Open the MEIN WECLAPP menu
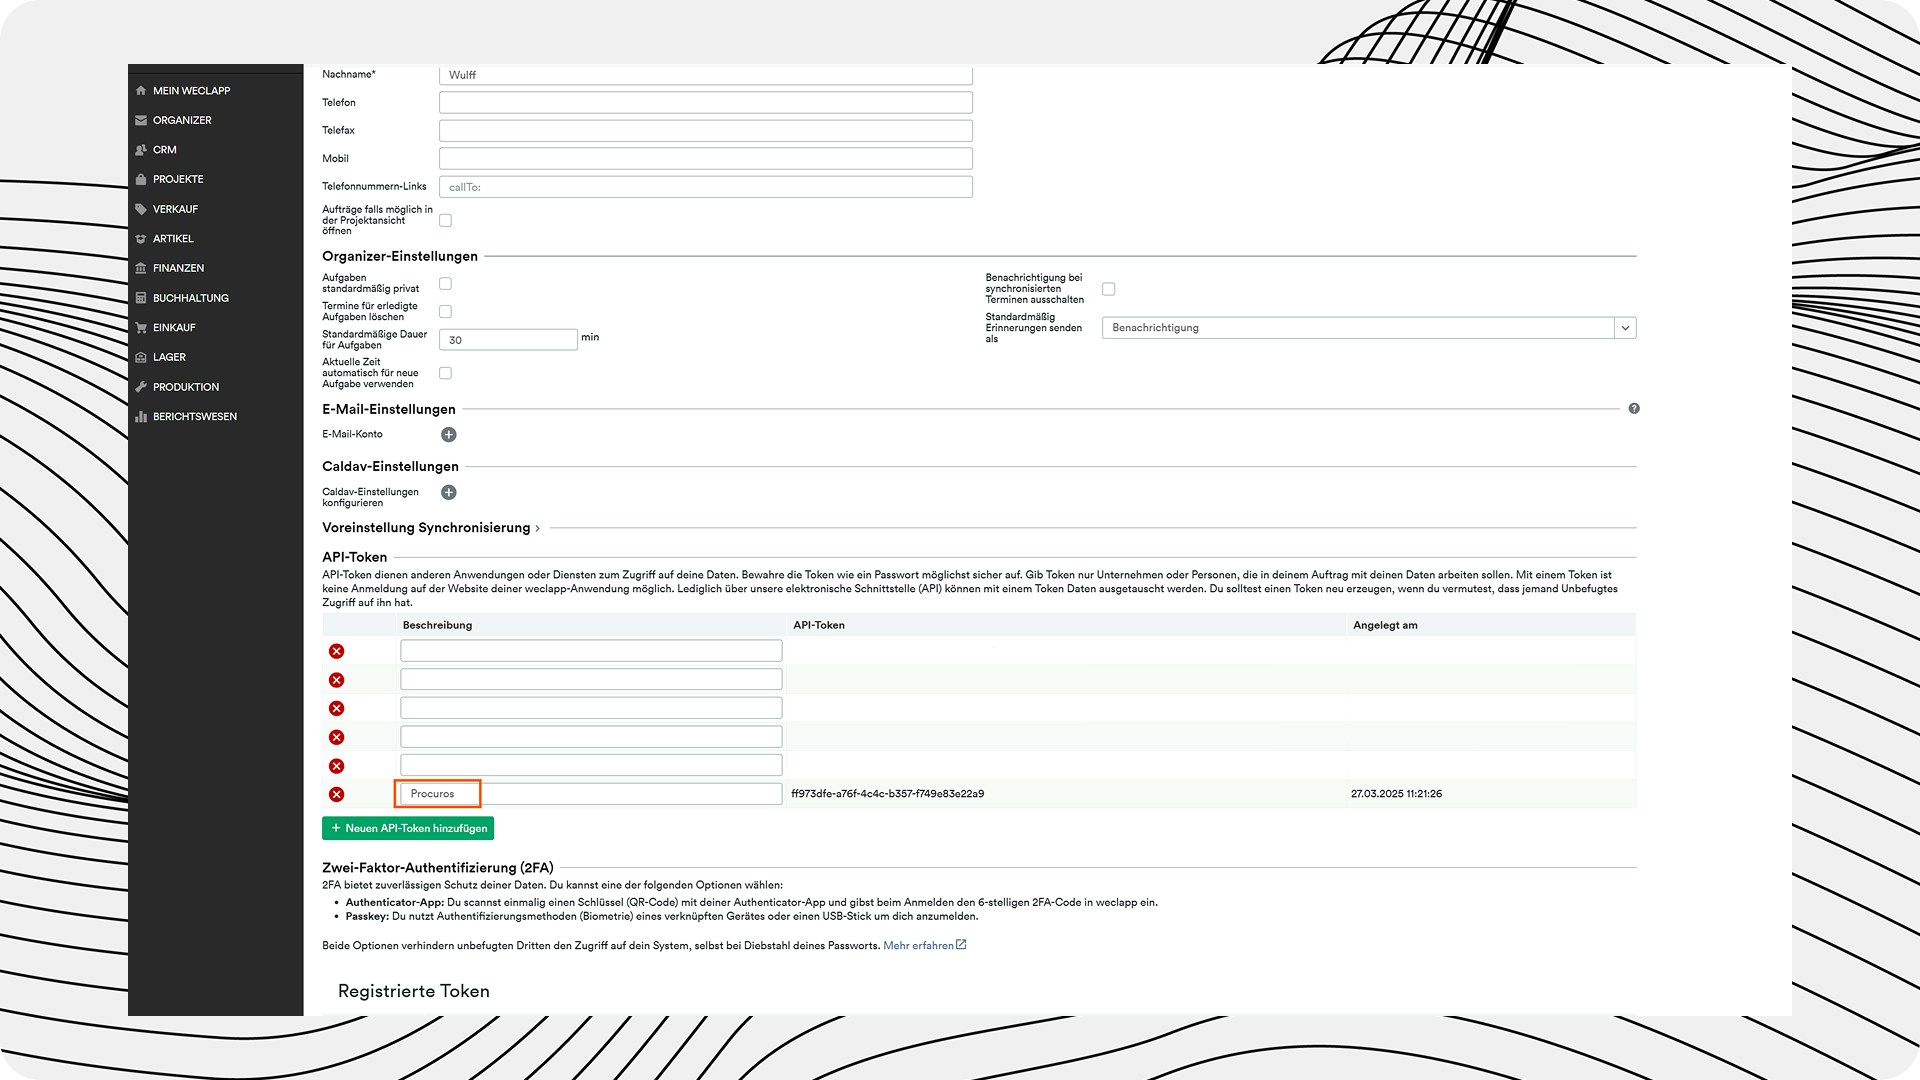 191,91
